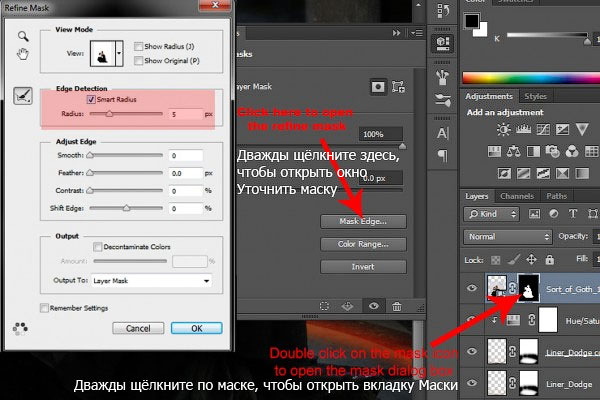Screen dimensions: 600x400
Task: Click the trash icon in Masks panel
Action: pos(397,306)
